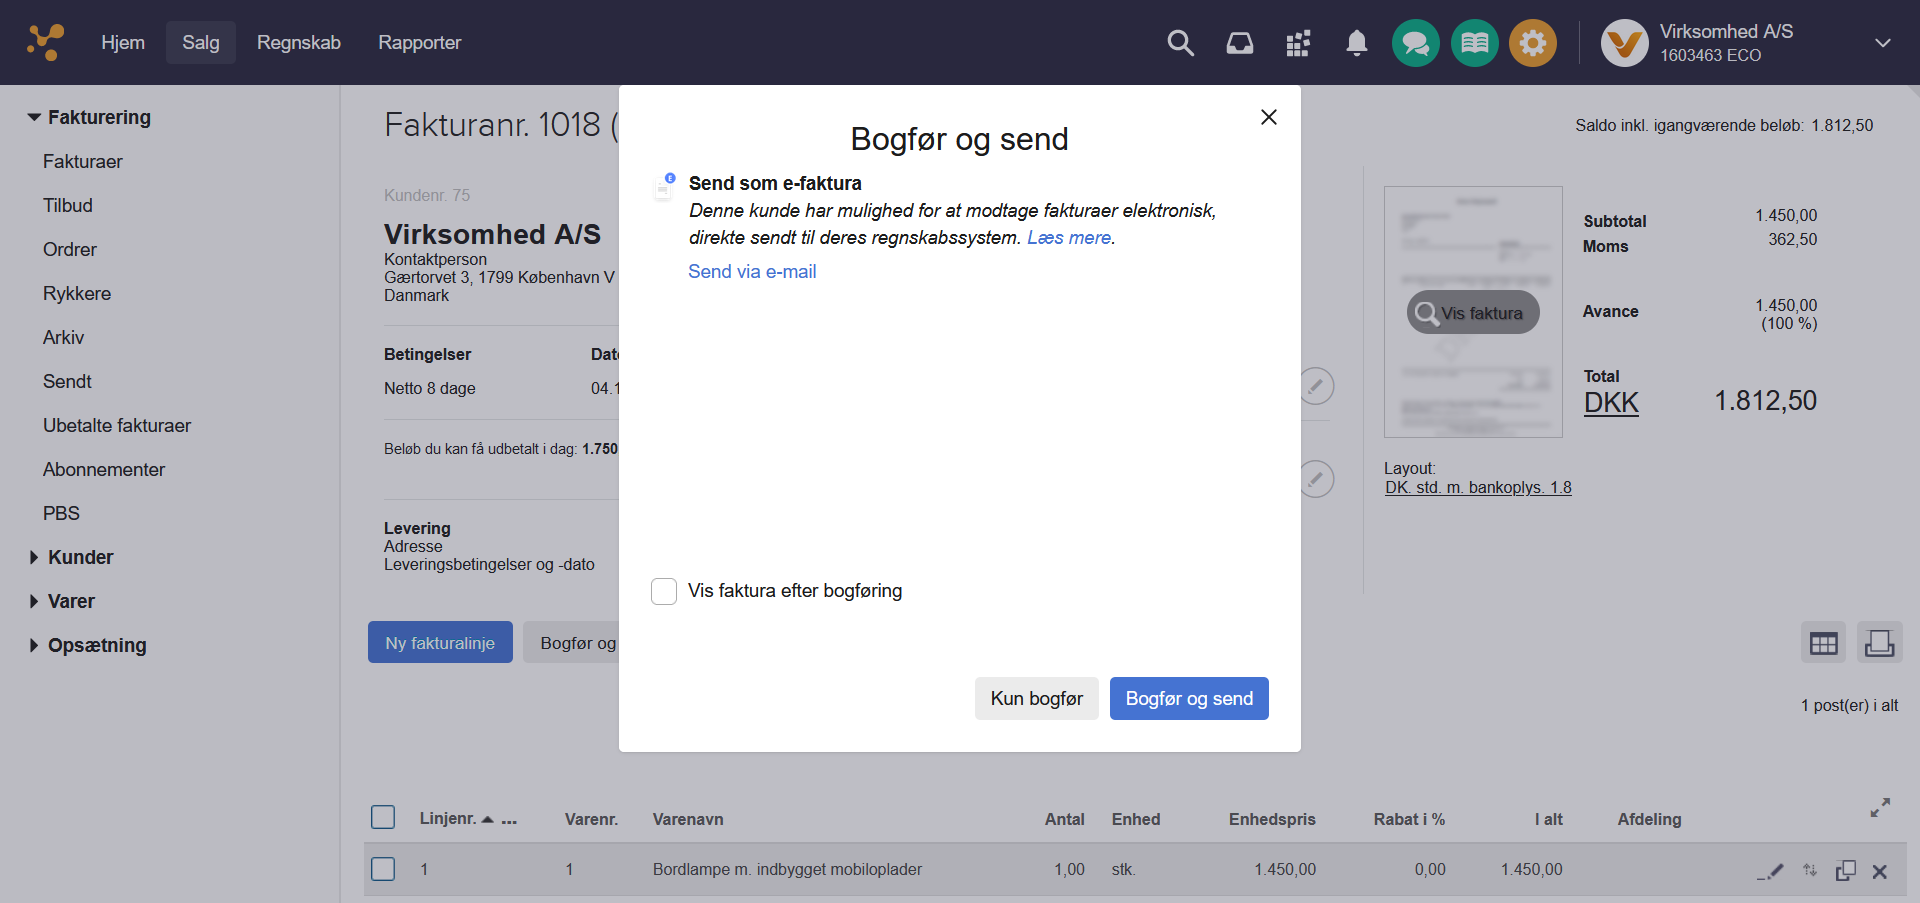The image size is (1920, 903).
Task: Open the apps grid icon
Action: [1297, 43]
